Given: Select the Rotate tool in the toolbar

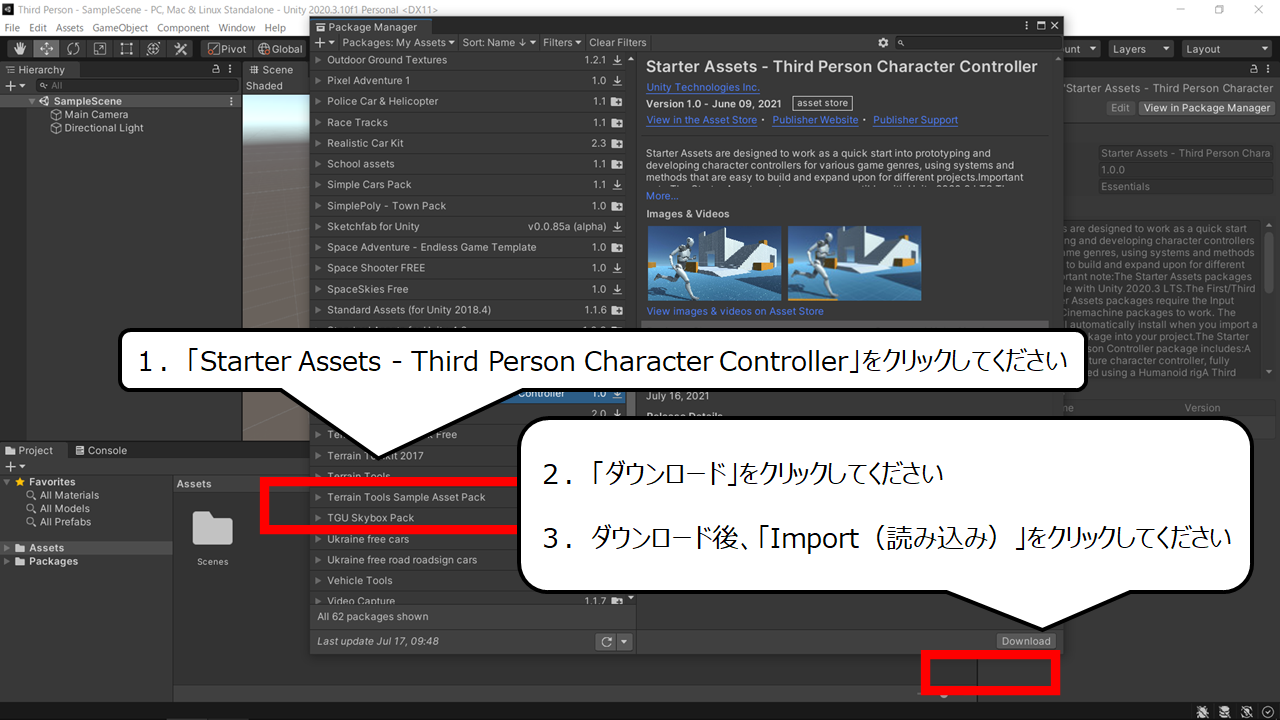Looking at the screenshot, I should pyautogui.click(x=73, y=49).
